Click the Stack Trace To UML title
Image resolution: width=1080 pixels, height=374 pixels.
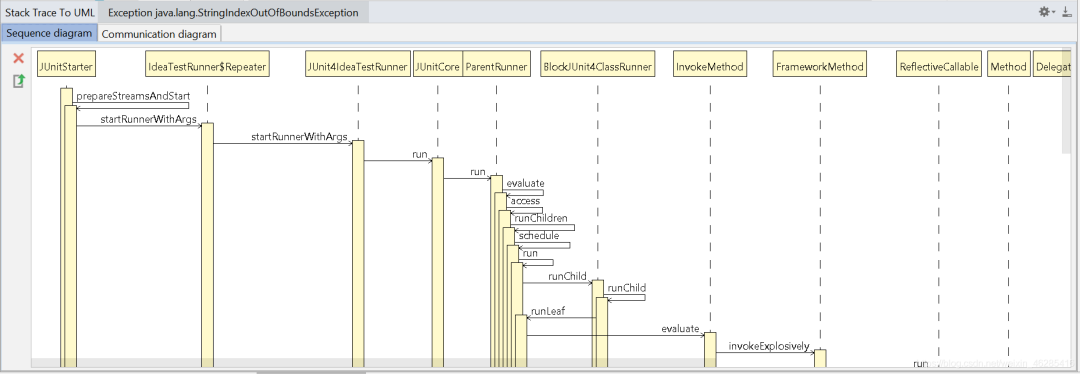pyautogui.click(x=50, y=12)
